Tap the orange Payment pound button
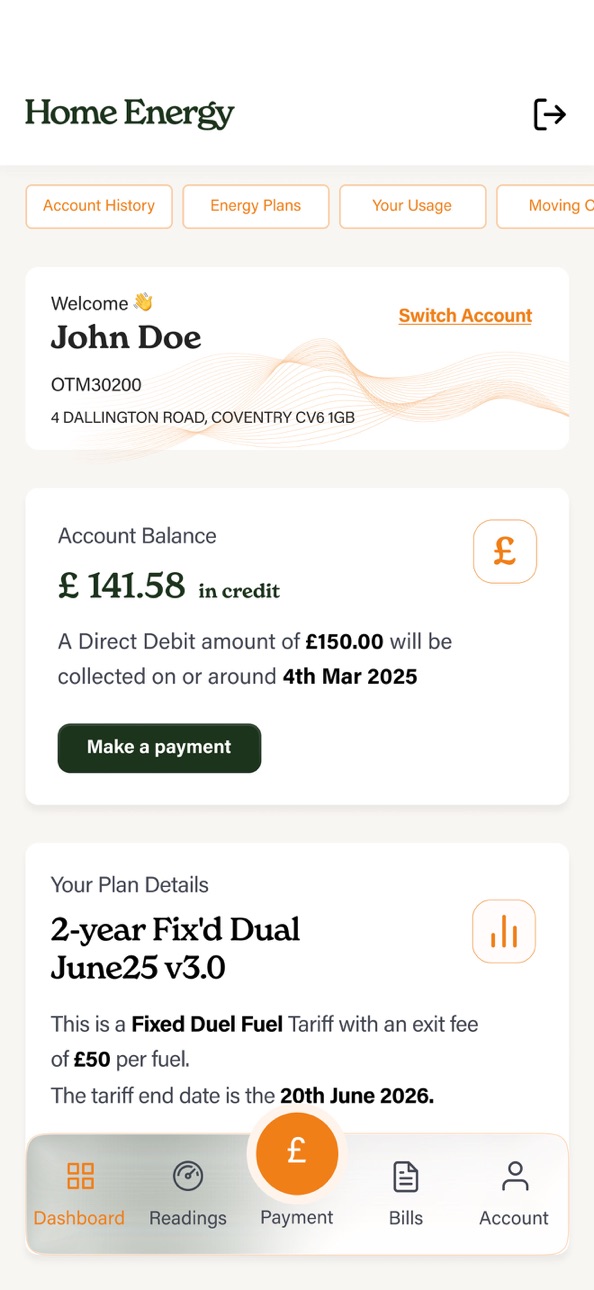 pos(297,1153)
